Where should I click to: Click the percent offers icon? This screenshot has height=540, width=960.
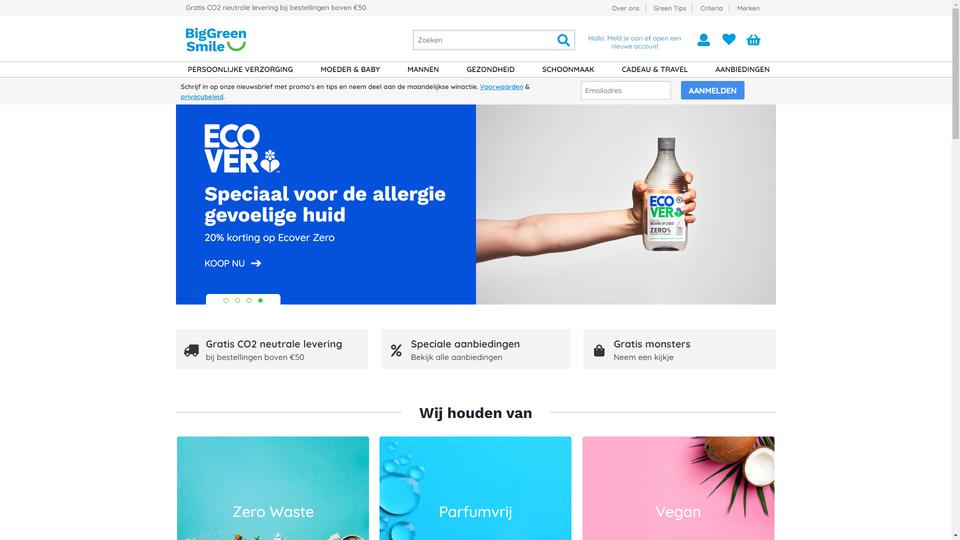point(396,350)
